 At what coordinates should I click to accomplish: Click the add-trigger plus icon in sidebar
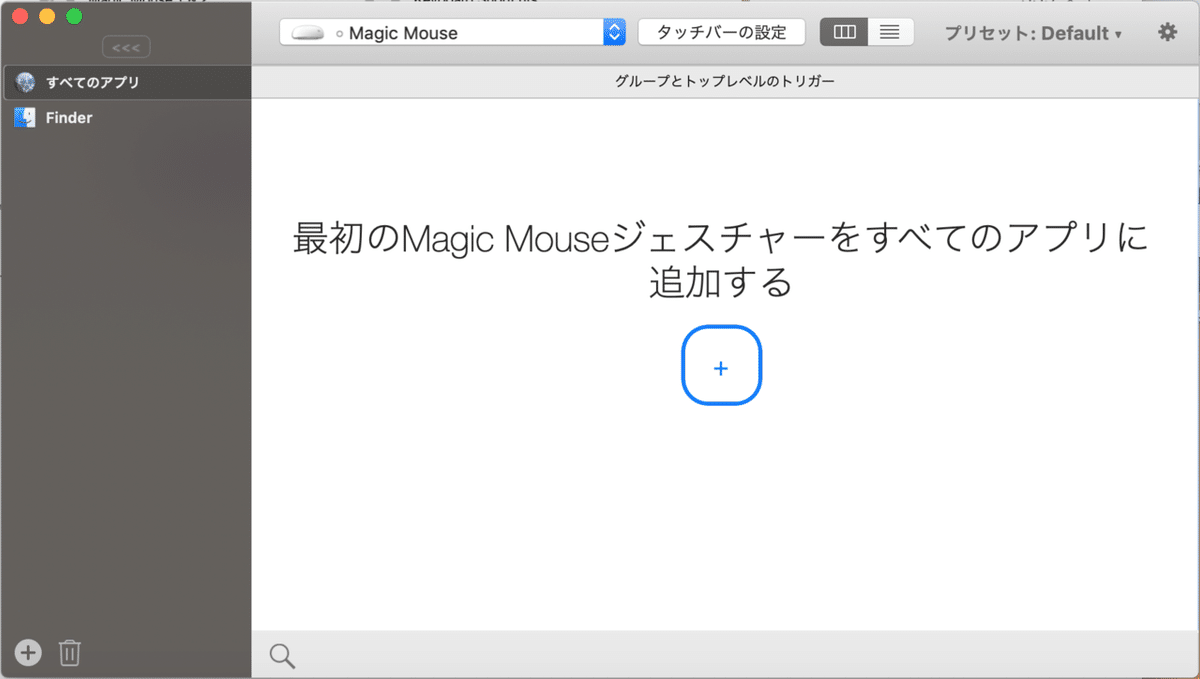click(27, 652)
